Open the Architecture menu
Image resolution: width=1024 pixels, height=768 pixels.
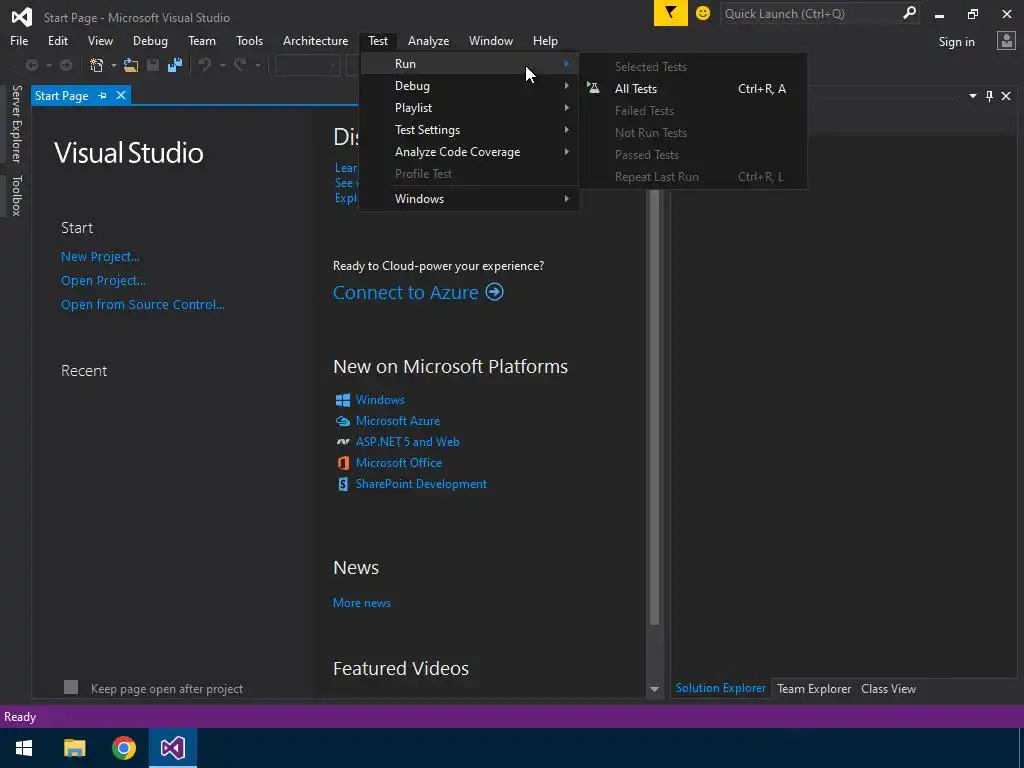(x=315, y=41)
